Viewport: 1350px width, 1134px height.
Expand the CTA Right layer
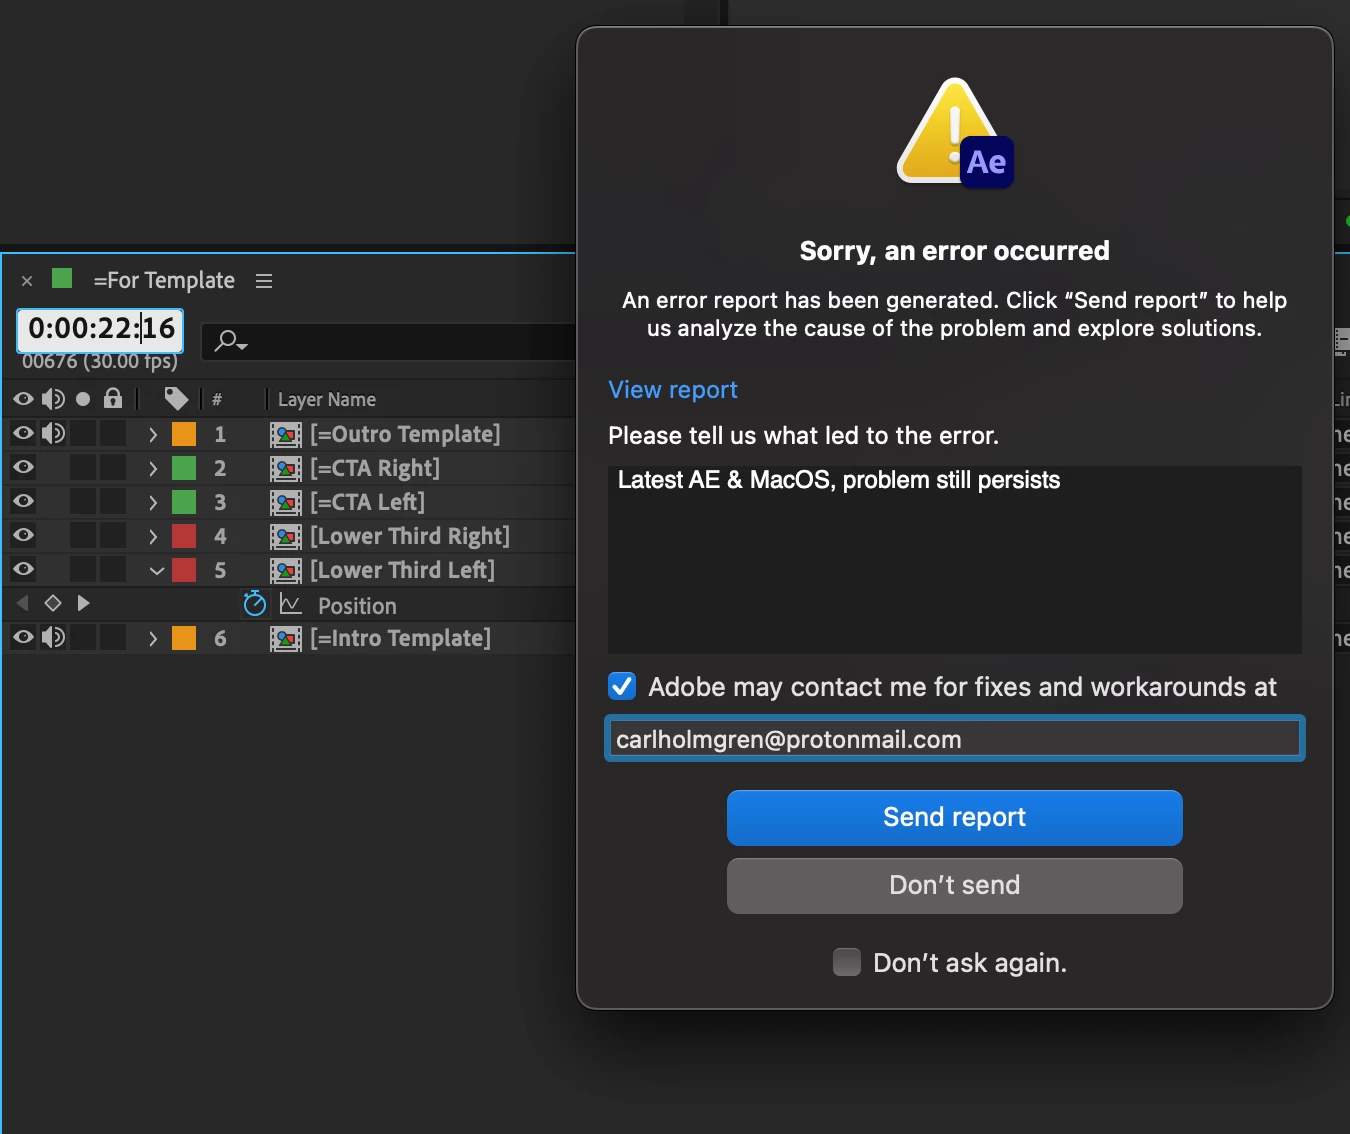pyautogui.click(x=153, y=468)
